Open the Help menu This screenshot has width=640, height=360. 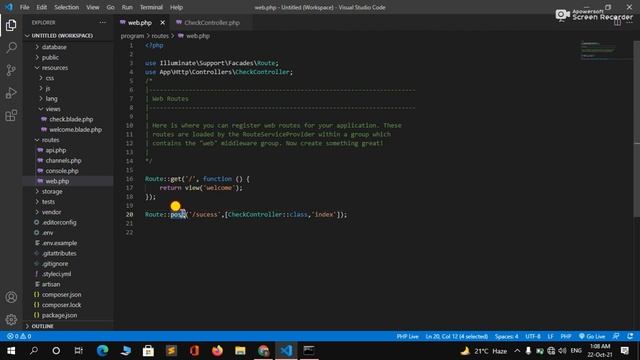click(x=176, y=7)
